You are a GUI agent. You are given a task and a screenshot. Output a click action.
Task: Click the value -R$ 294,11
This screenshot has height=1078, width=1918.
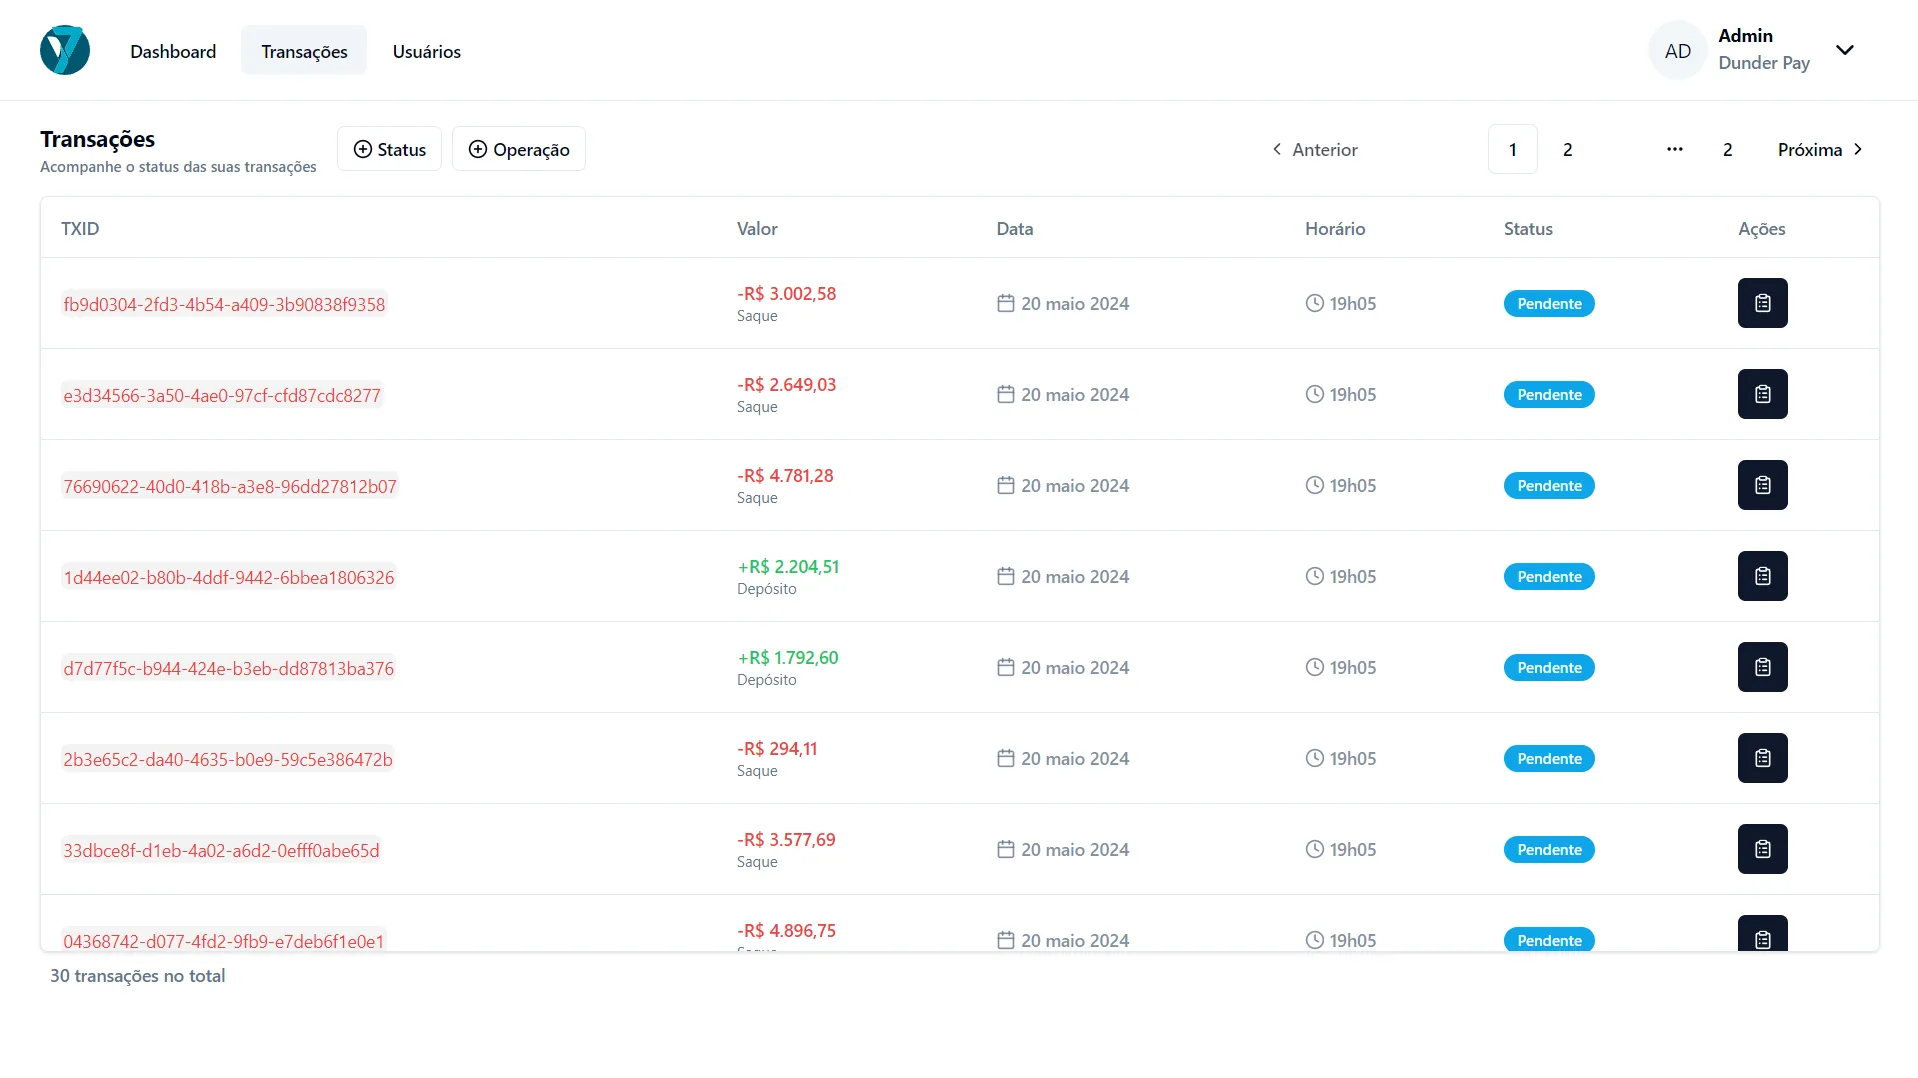click(777, 748)
